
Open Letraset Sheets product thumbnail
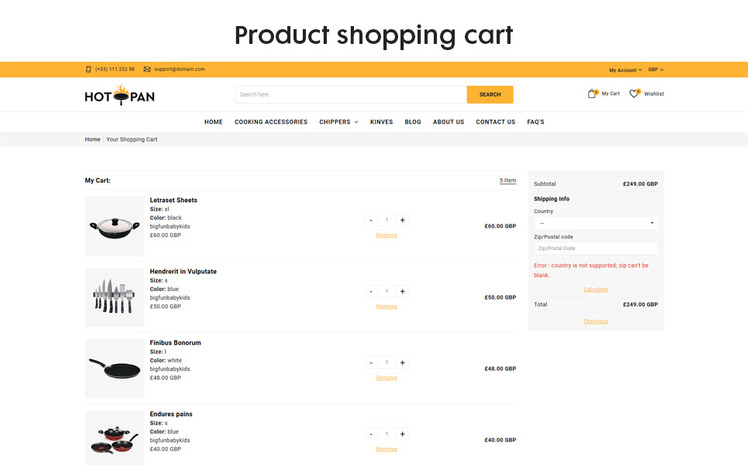tap(114, 226)
